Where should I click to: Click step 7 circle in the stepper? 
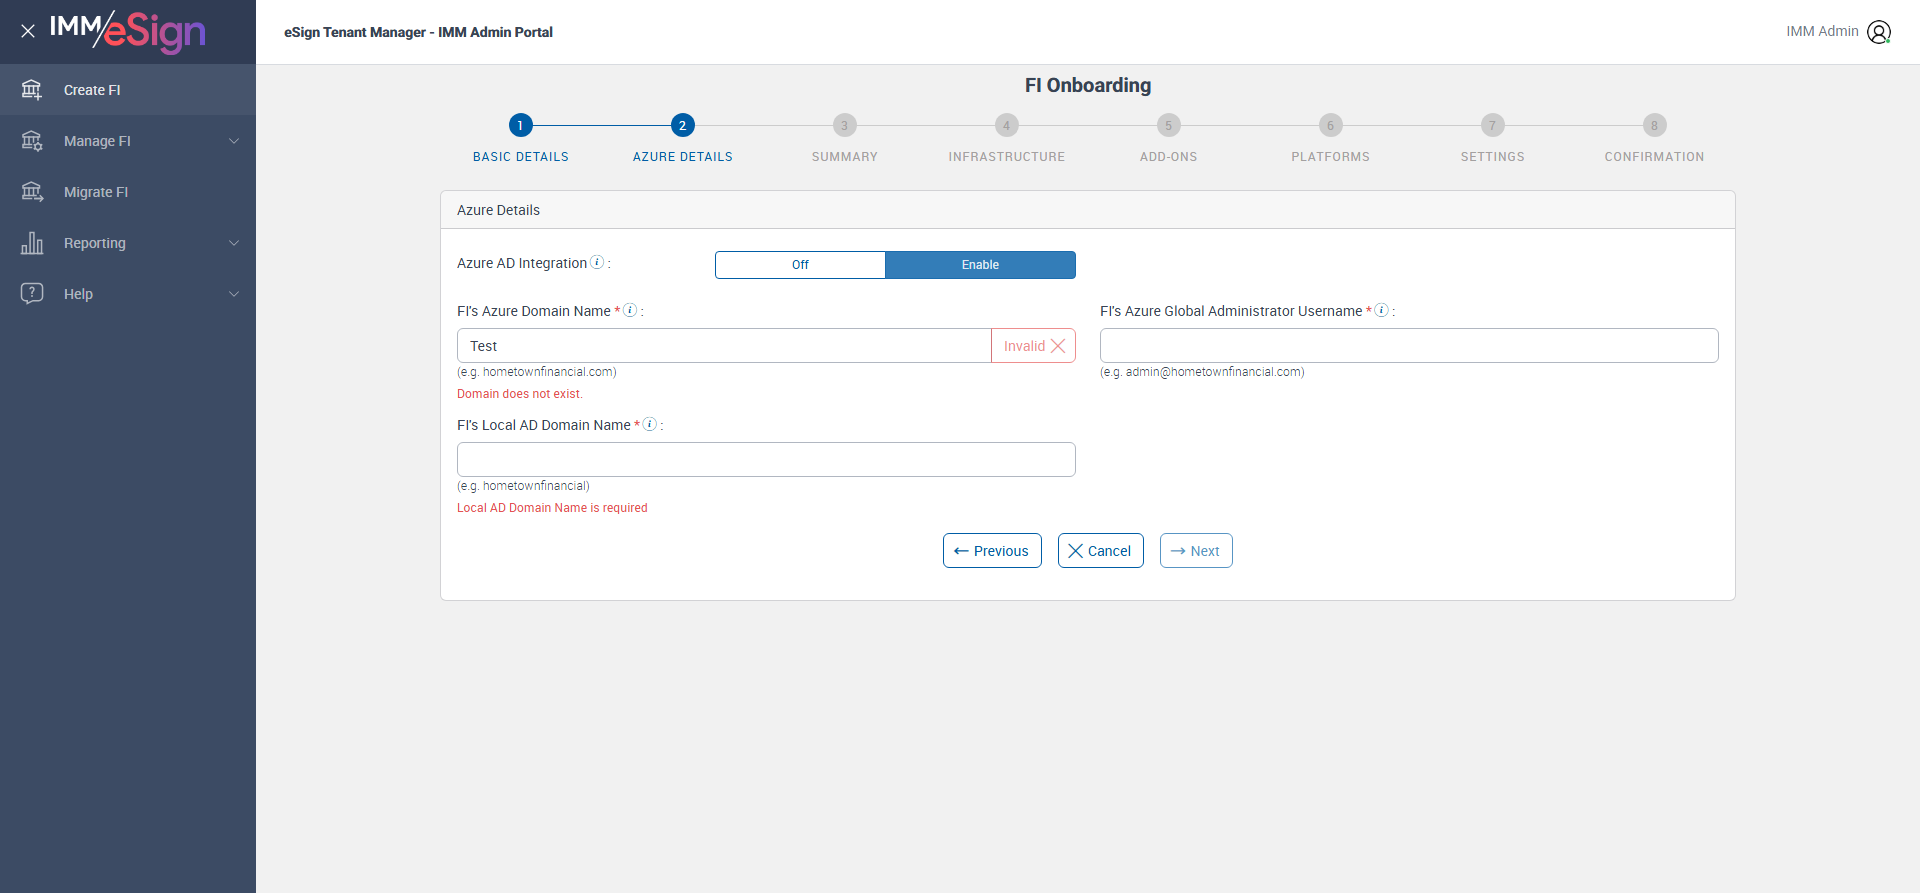1492,125
